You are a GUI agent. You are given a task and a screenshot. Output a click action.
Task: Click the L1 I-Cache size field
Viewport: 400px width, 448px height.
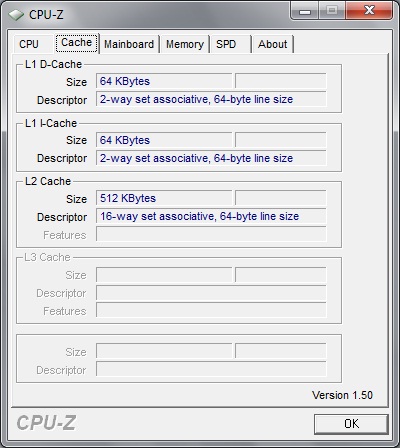coord(164,140)
